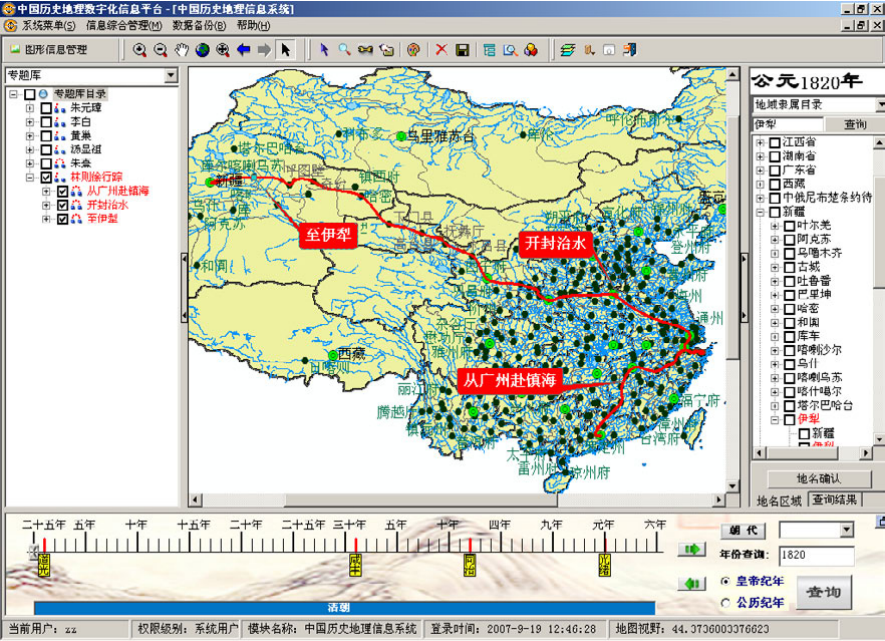The height and width of the screenshot is (641, 885).
Task: Open the dynasty dropdown next to 朝代
Action: pos(846,530)
